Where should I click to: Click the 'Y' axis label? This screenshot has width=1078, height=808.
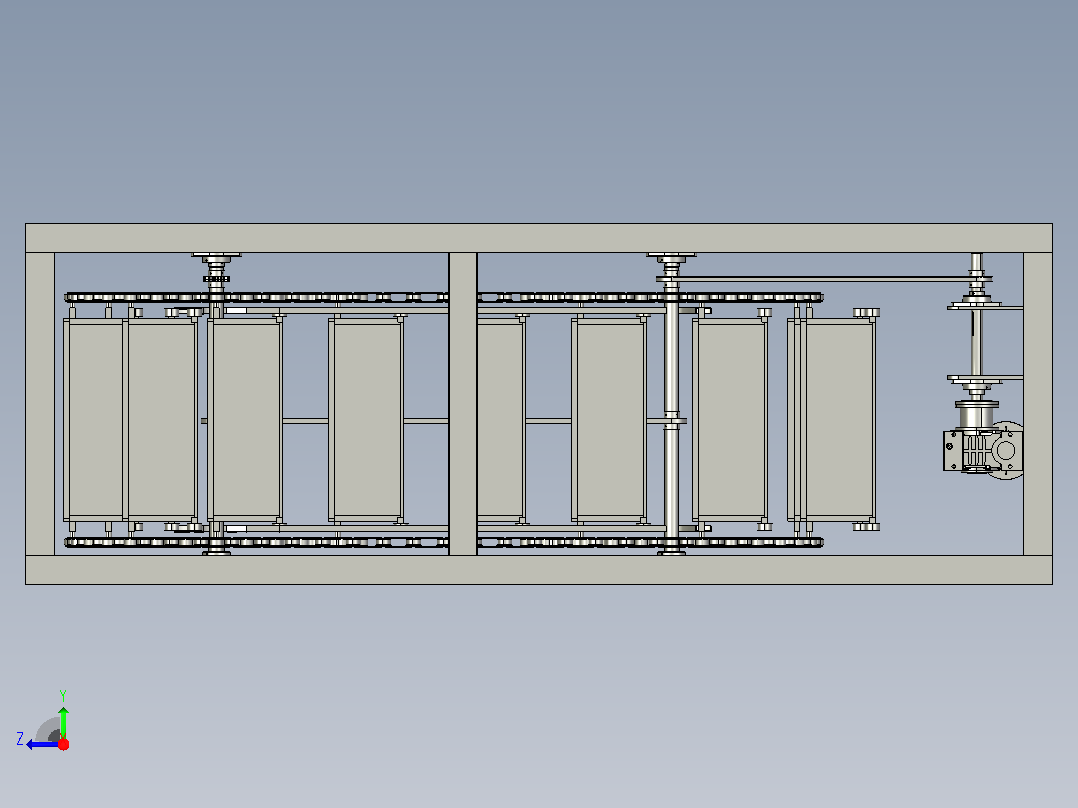[x=63, y=695]
